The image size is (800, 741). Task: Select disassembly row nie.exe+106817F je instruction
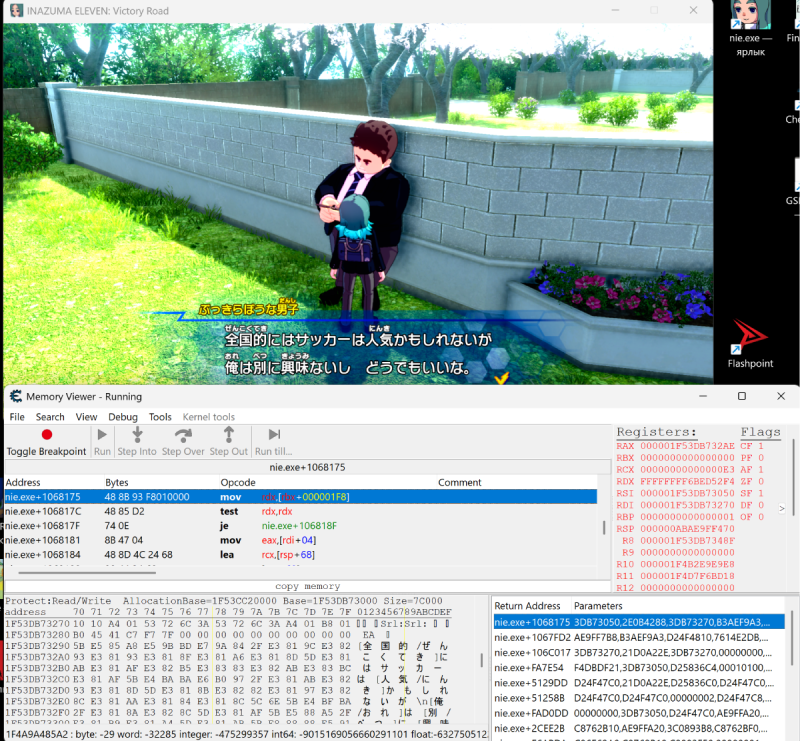coord(301,526)
